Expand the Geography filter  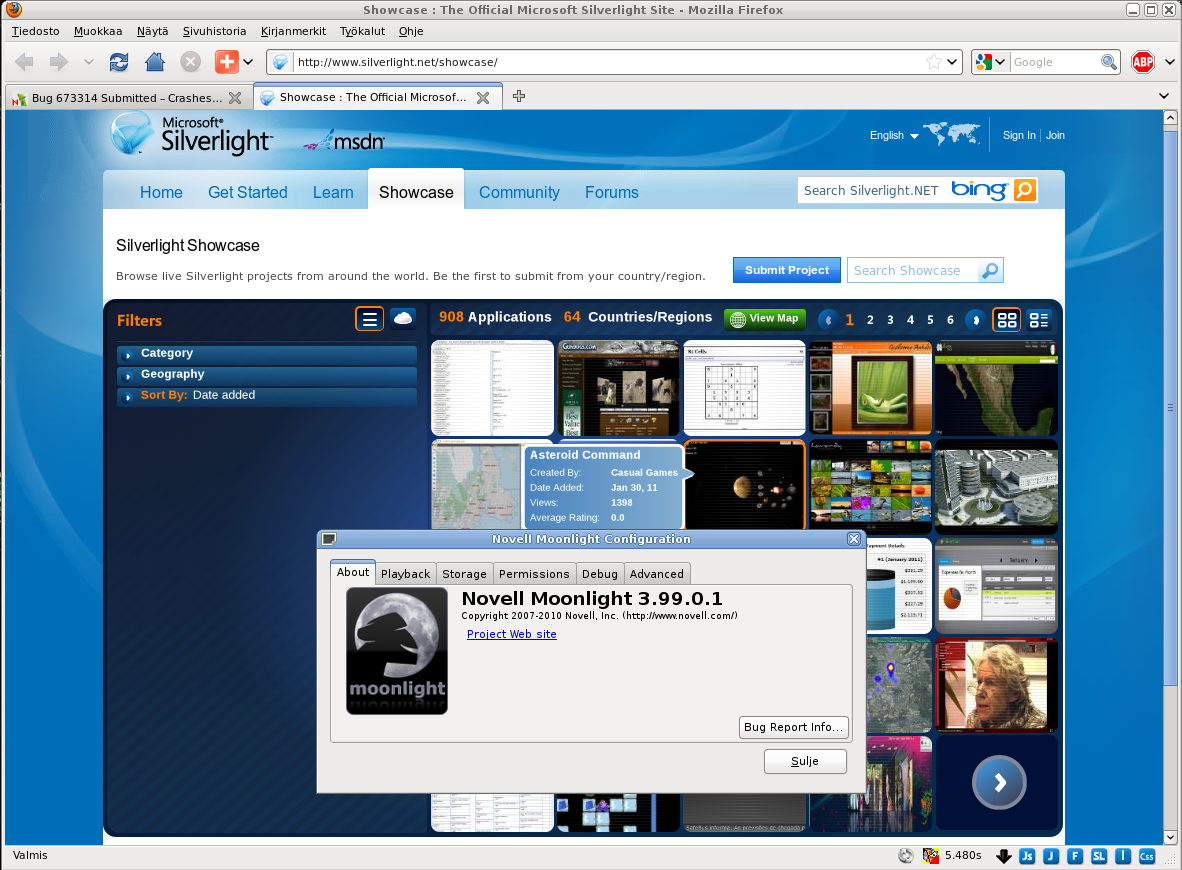click(x=172, y=375)
